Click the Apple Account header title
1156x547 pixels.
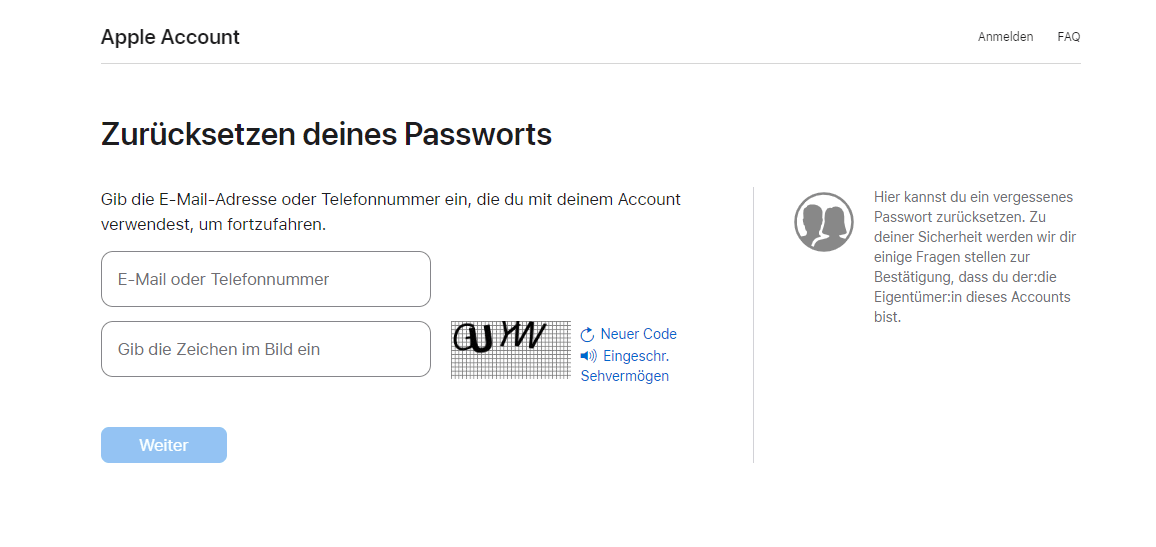[x=170, y=37]
